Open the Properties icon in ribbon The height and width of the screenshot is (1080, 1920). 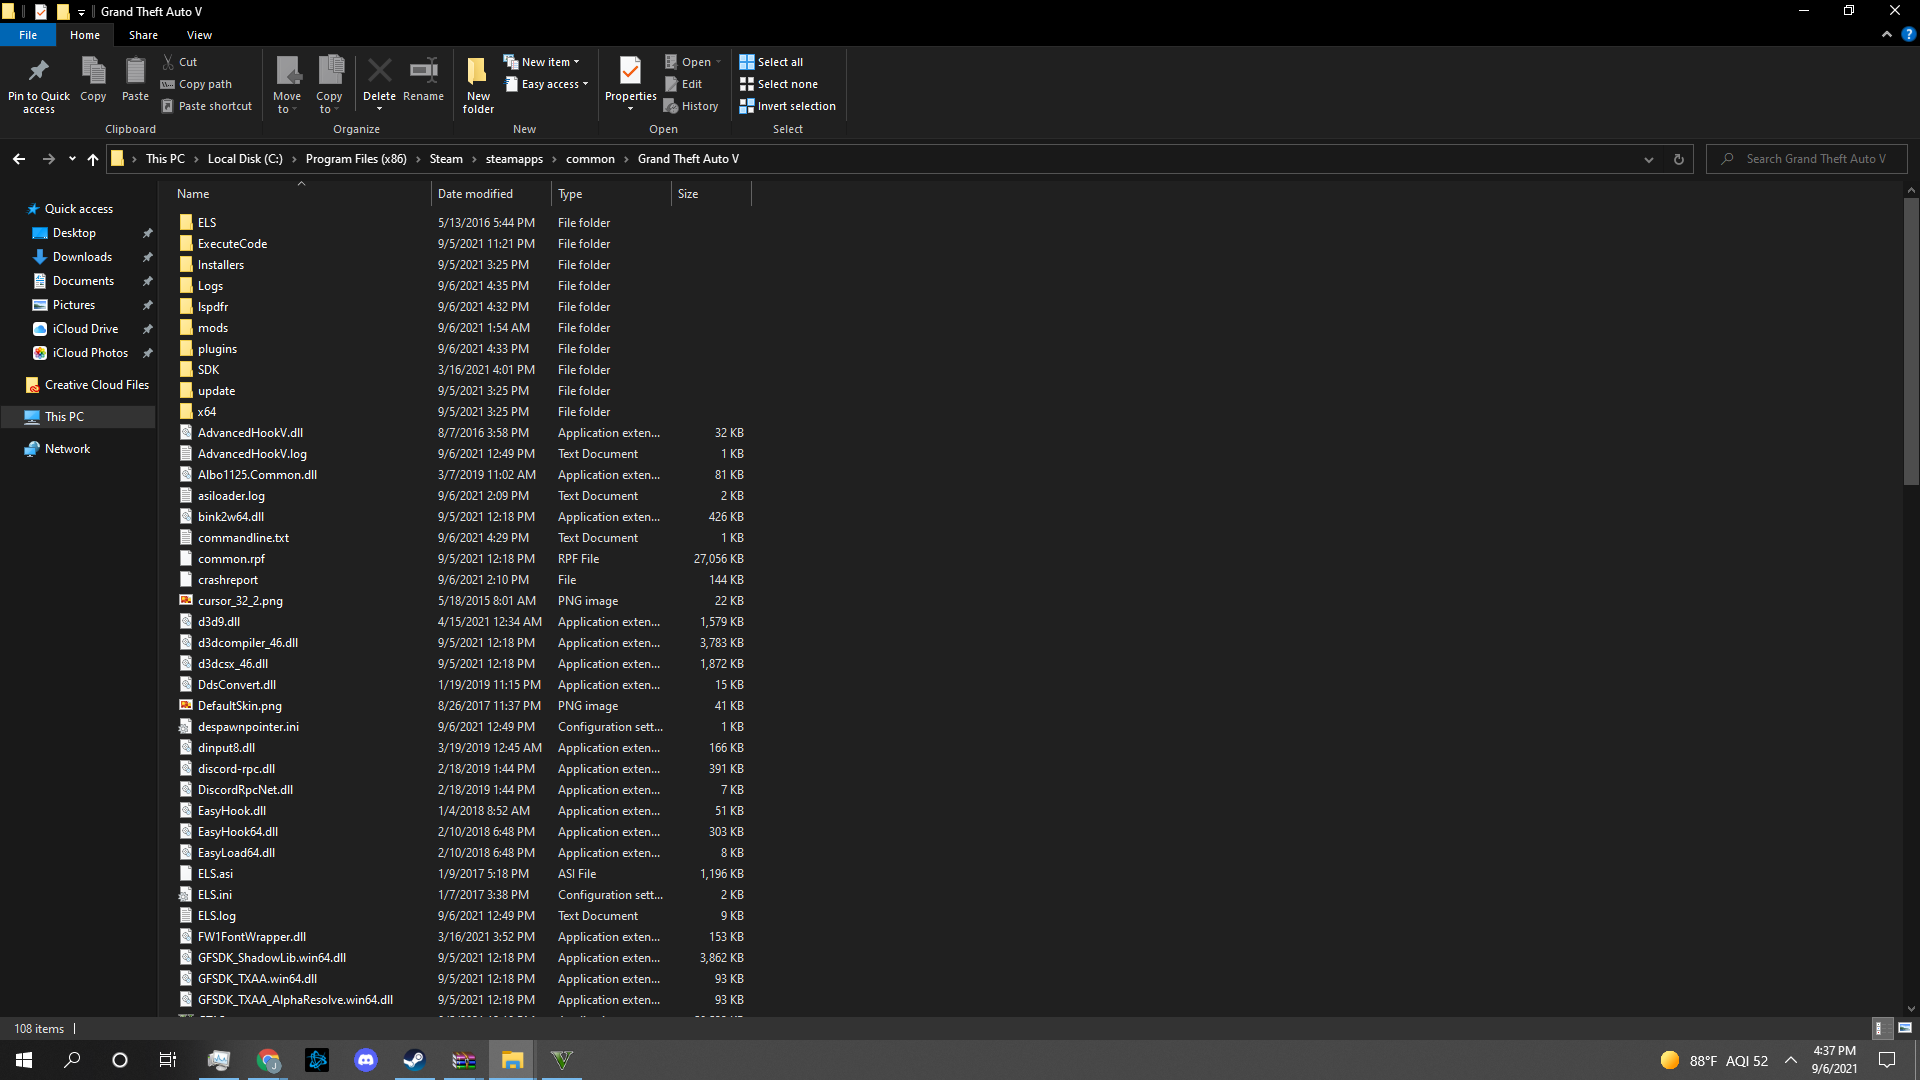pyautogui.click(x=630, y=72)
